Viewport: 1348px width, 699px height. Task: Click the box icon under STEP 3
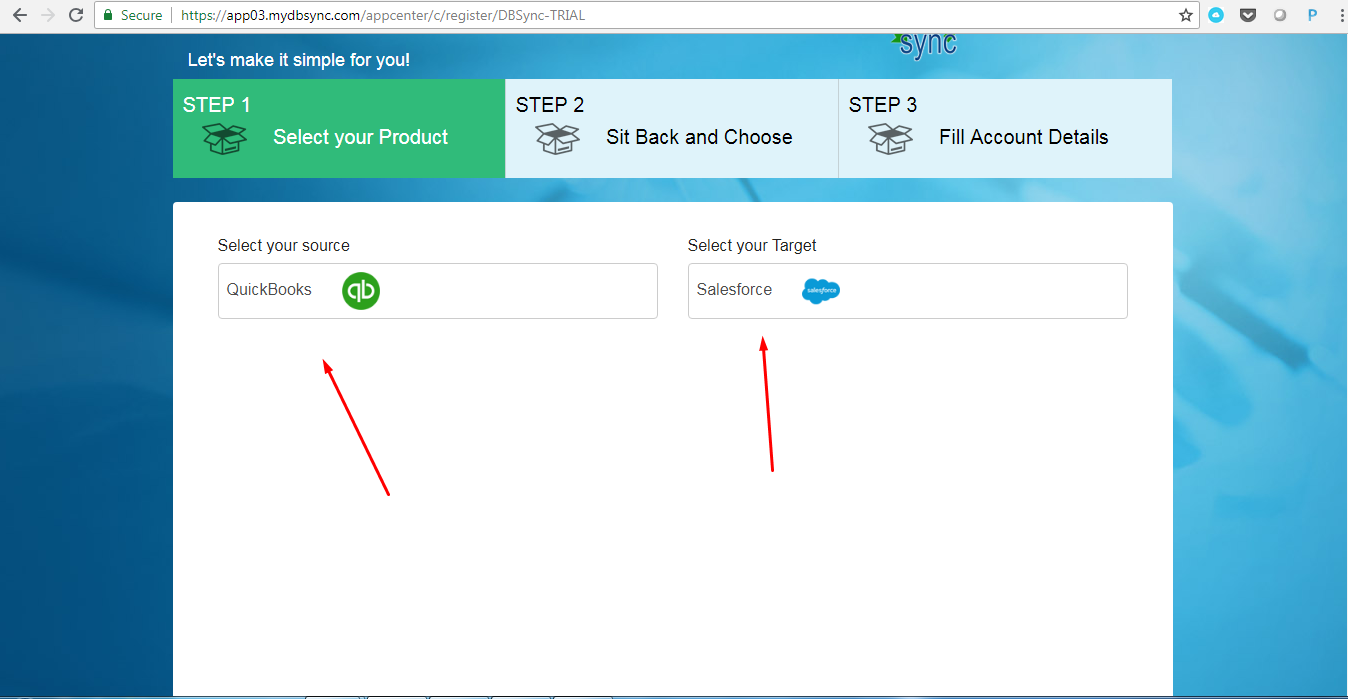[x=890, y=139]
